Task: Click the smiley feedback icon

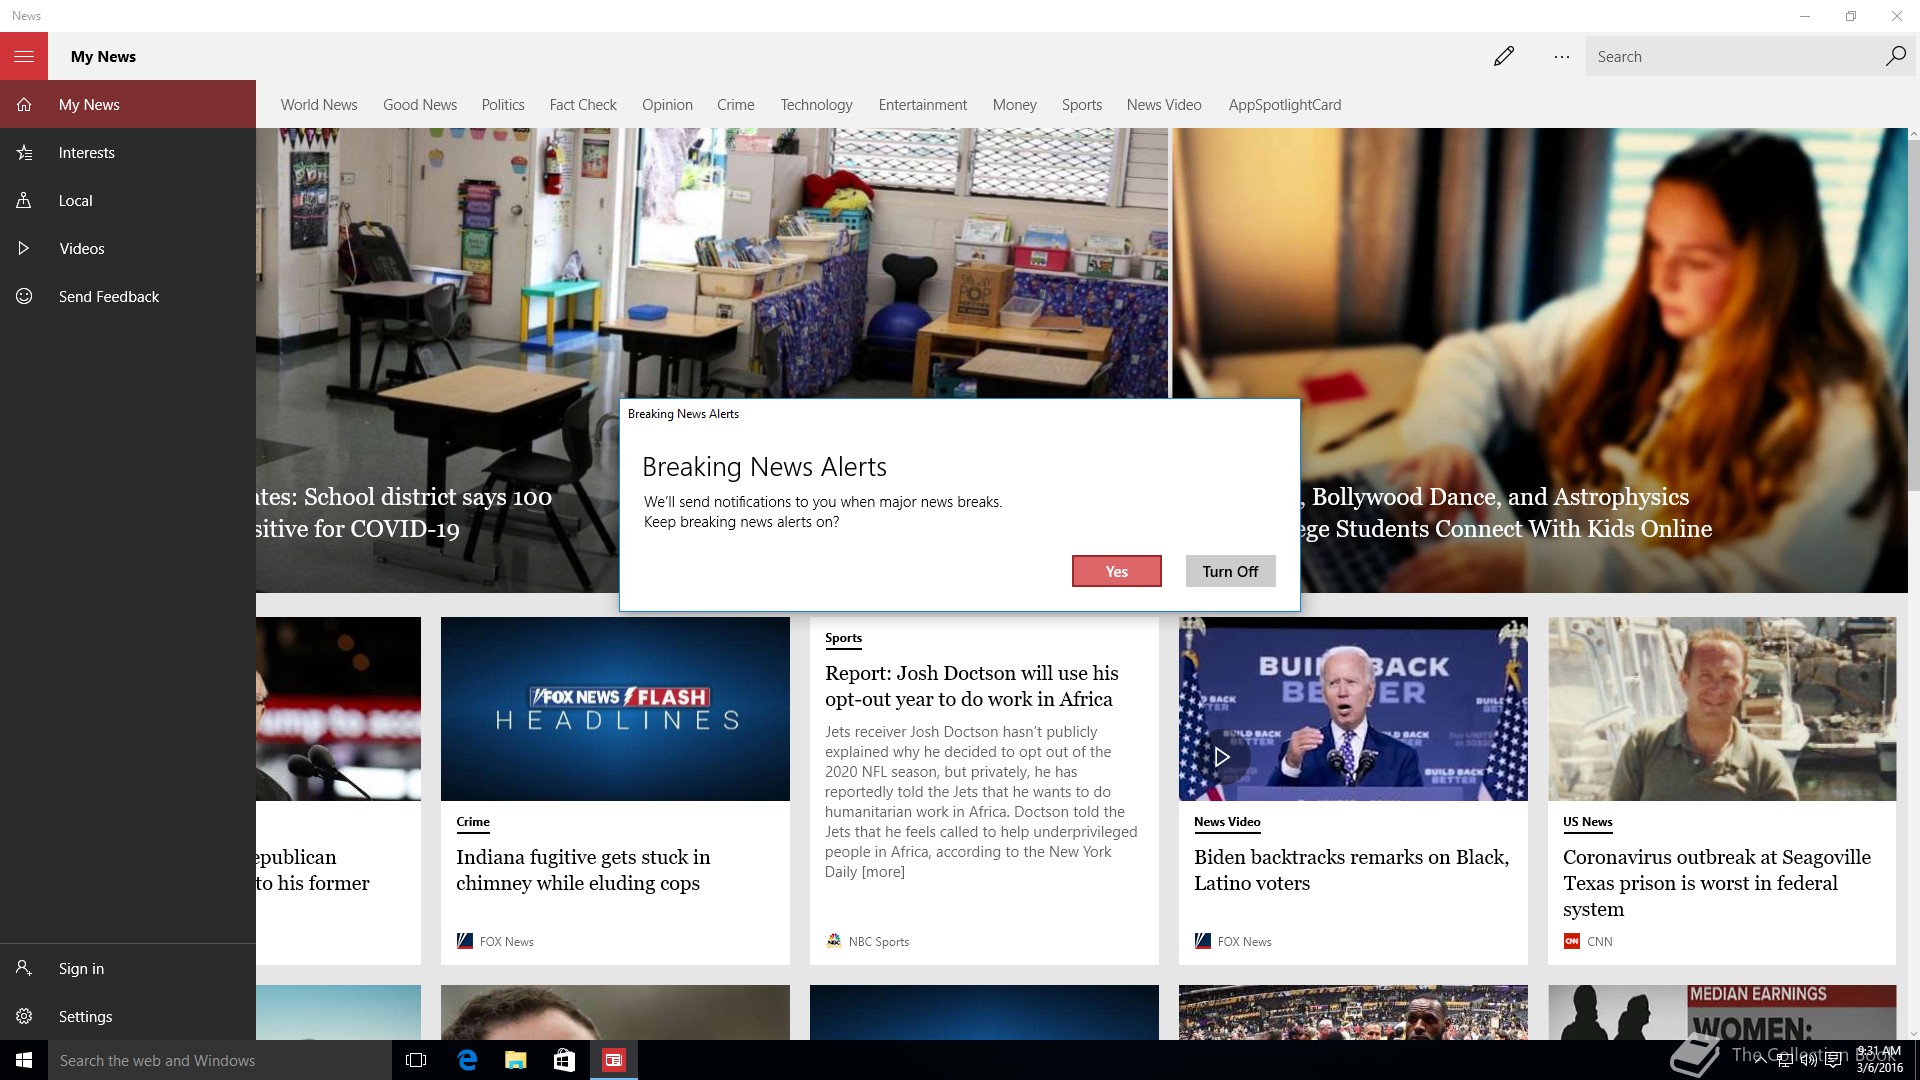Action: 24,296
